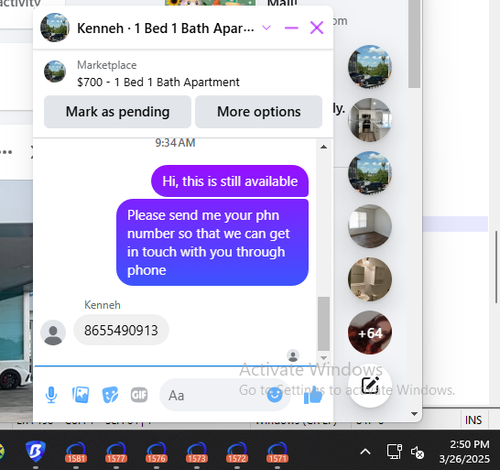Open the sticker picker icon

click(110, 395)
